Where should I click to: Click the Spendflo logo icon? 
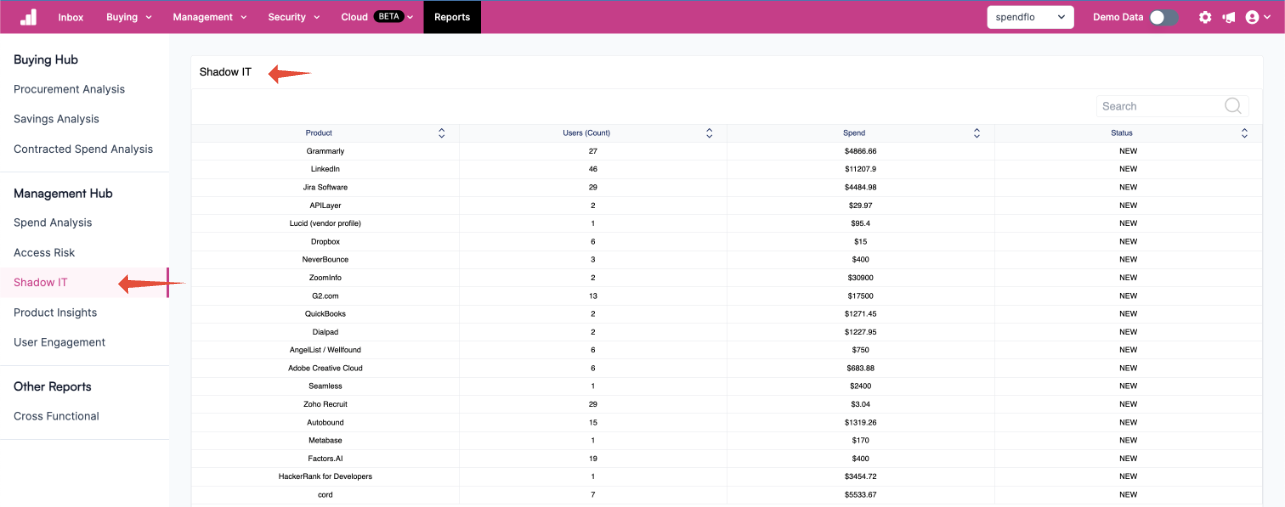point(28,17)
